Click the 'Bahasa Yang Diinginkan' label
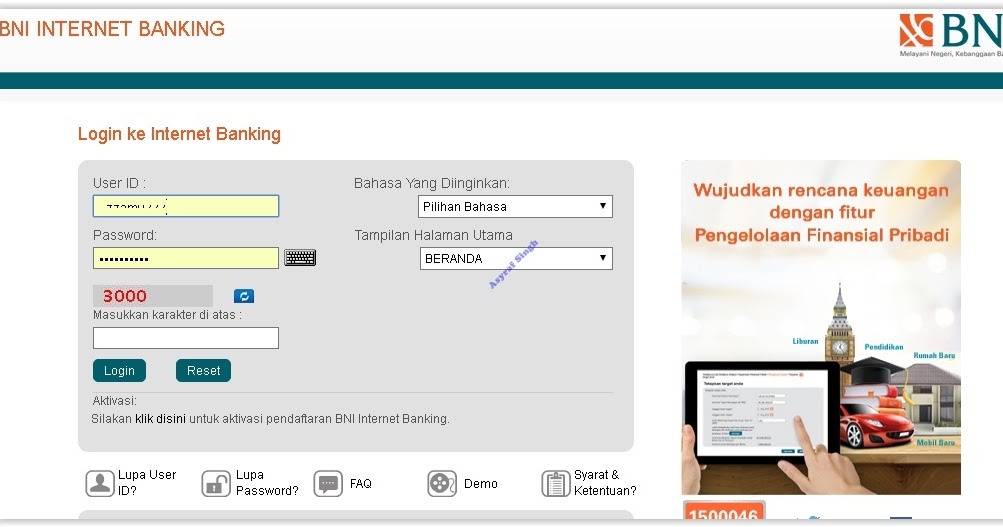1003x527 pixels. click(x=432, y=183)
